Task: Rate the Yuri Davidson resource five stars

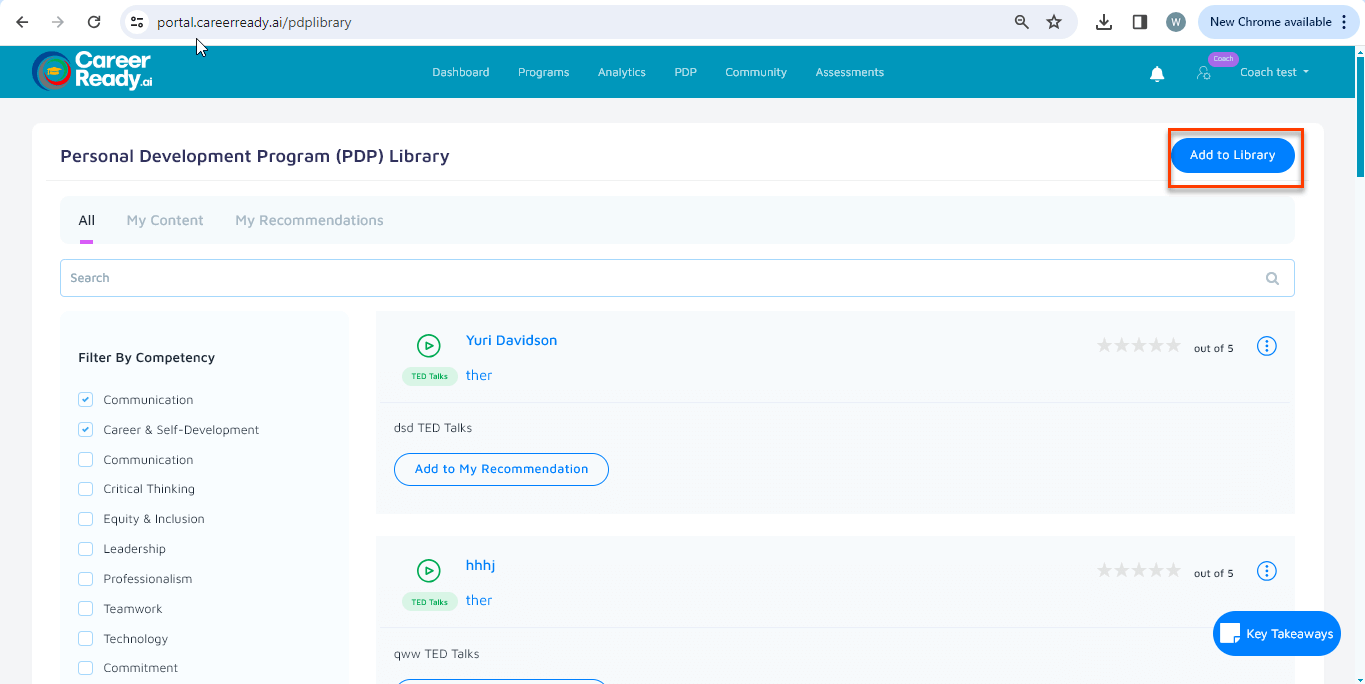Action: point(1172,344)
